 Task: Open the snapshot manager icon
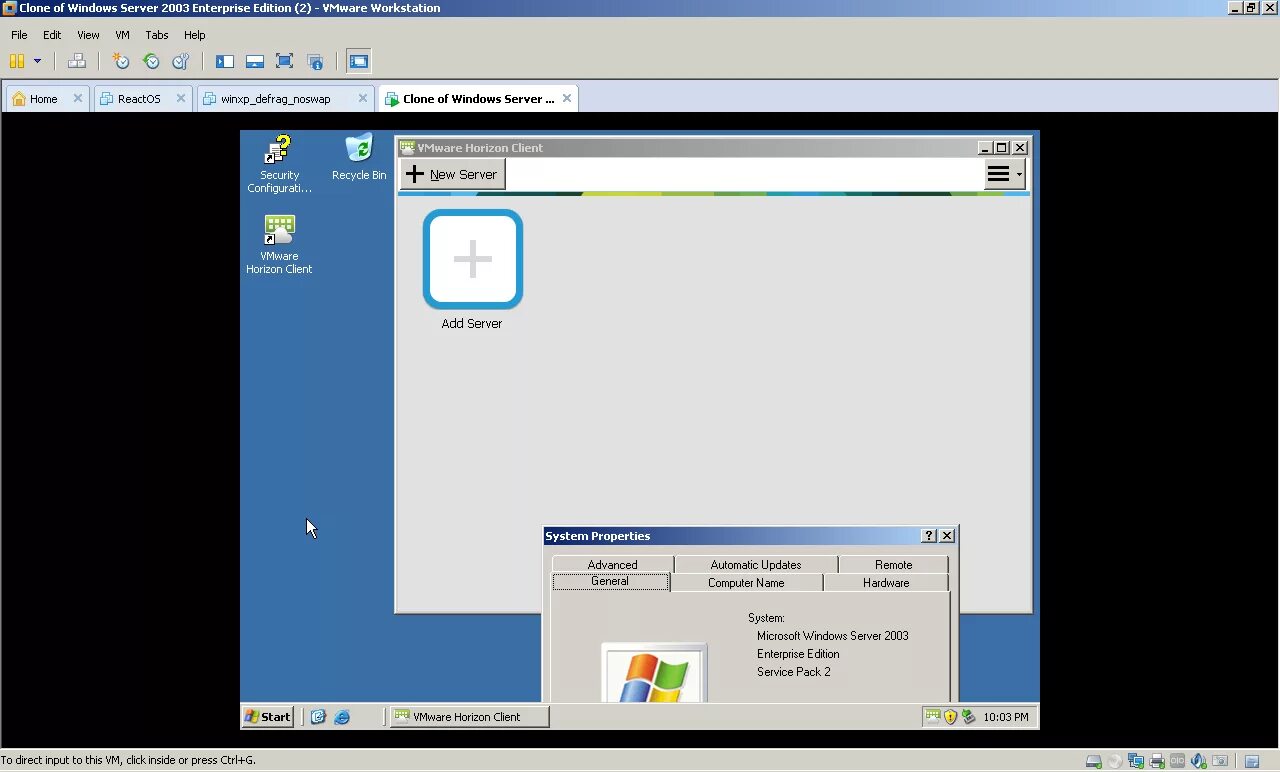coord(180,61)
